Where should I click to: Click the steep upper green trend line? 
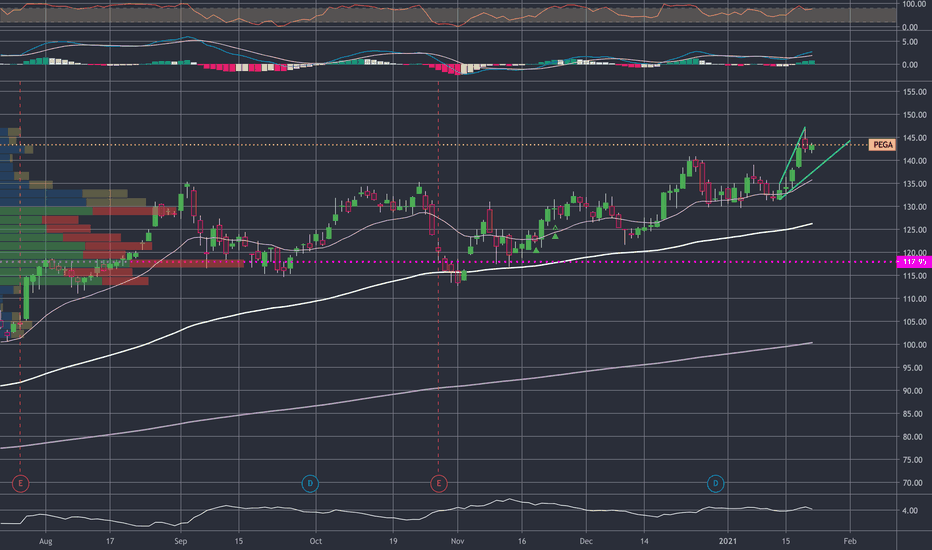coord(792,156)
